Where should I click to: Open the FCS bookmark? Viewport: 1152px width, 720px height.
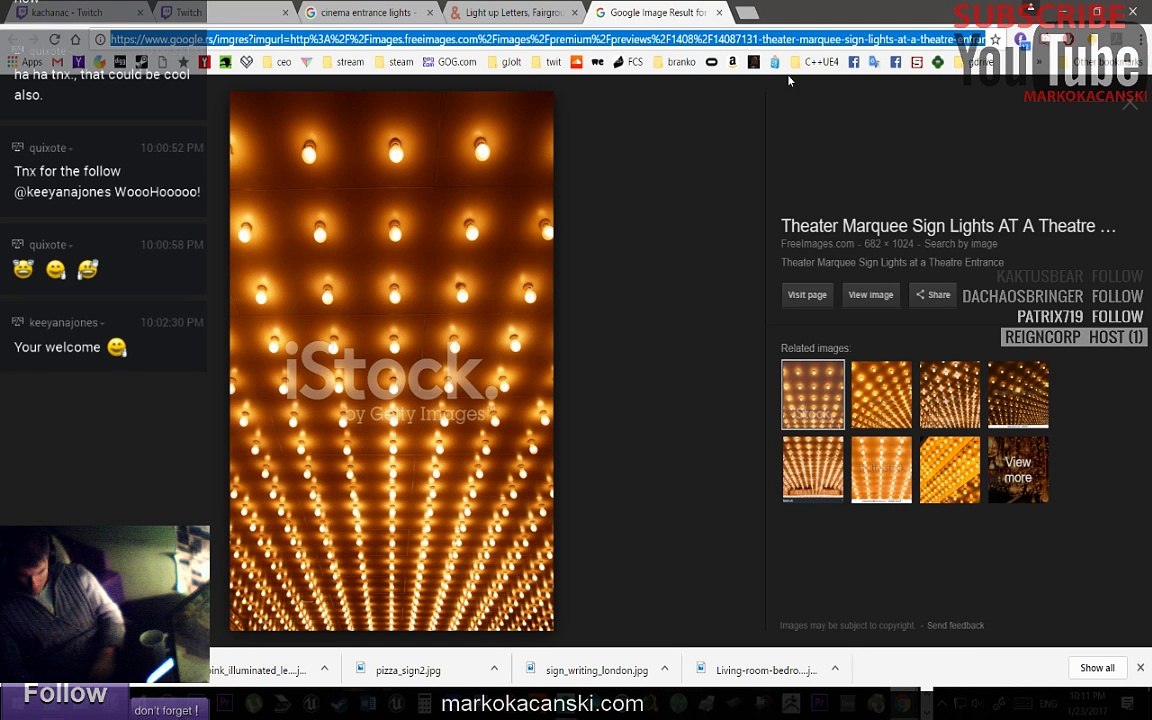(x=628, y=62)
